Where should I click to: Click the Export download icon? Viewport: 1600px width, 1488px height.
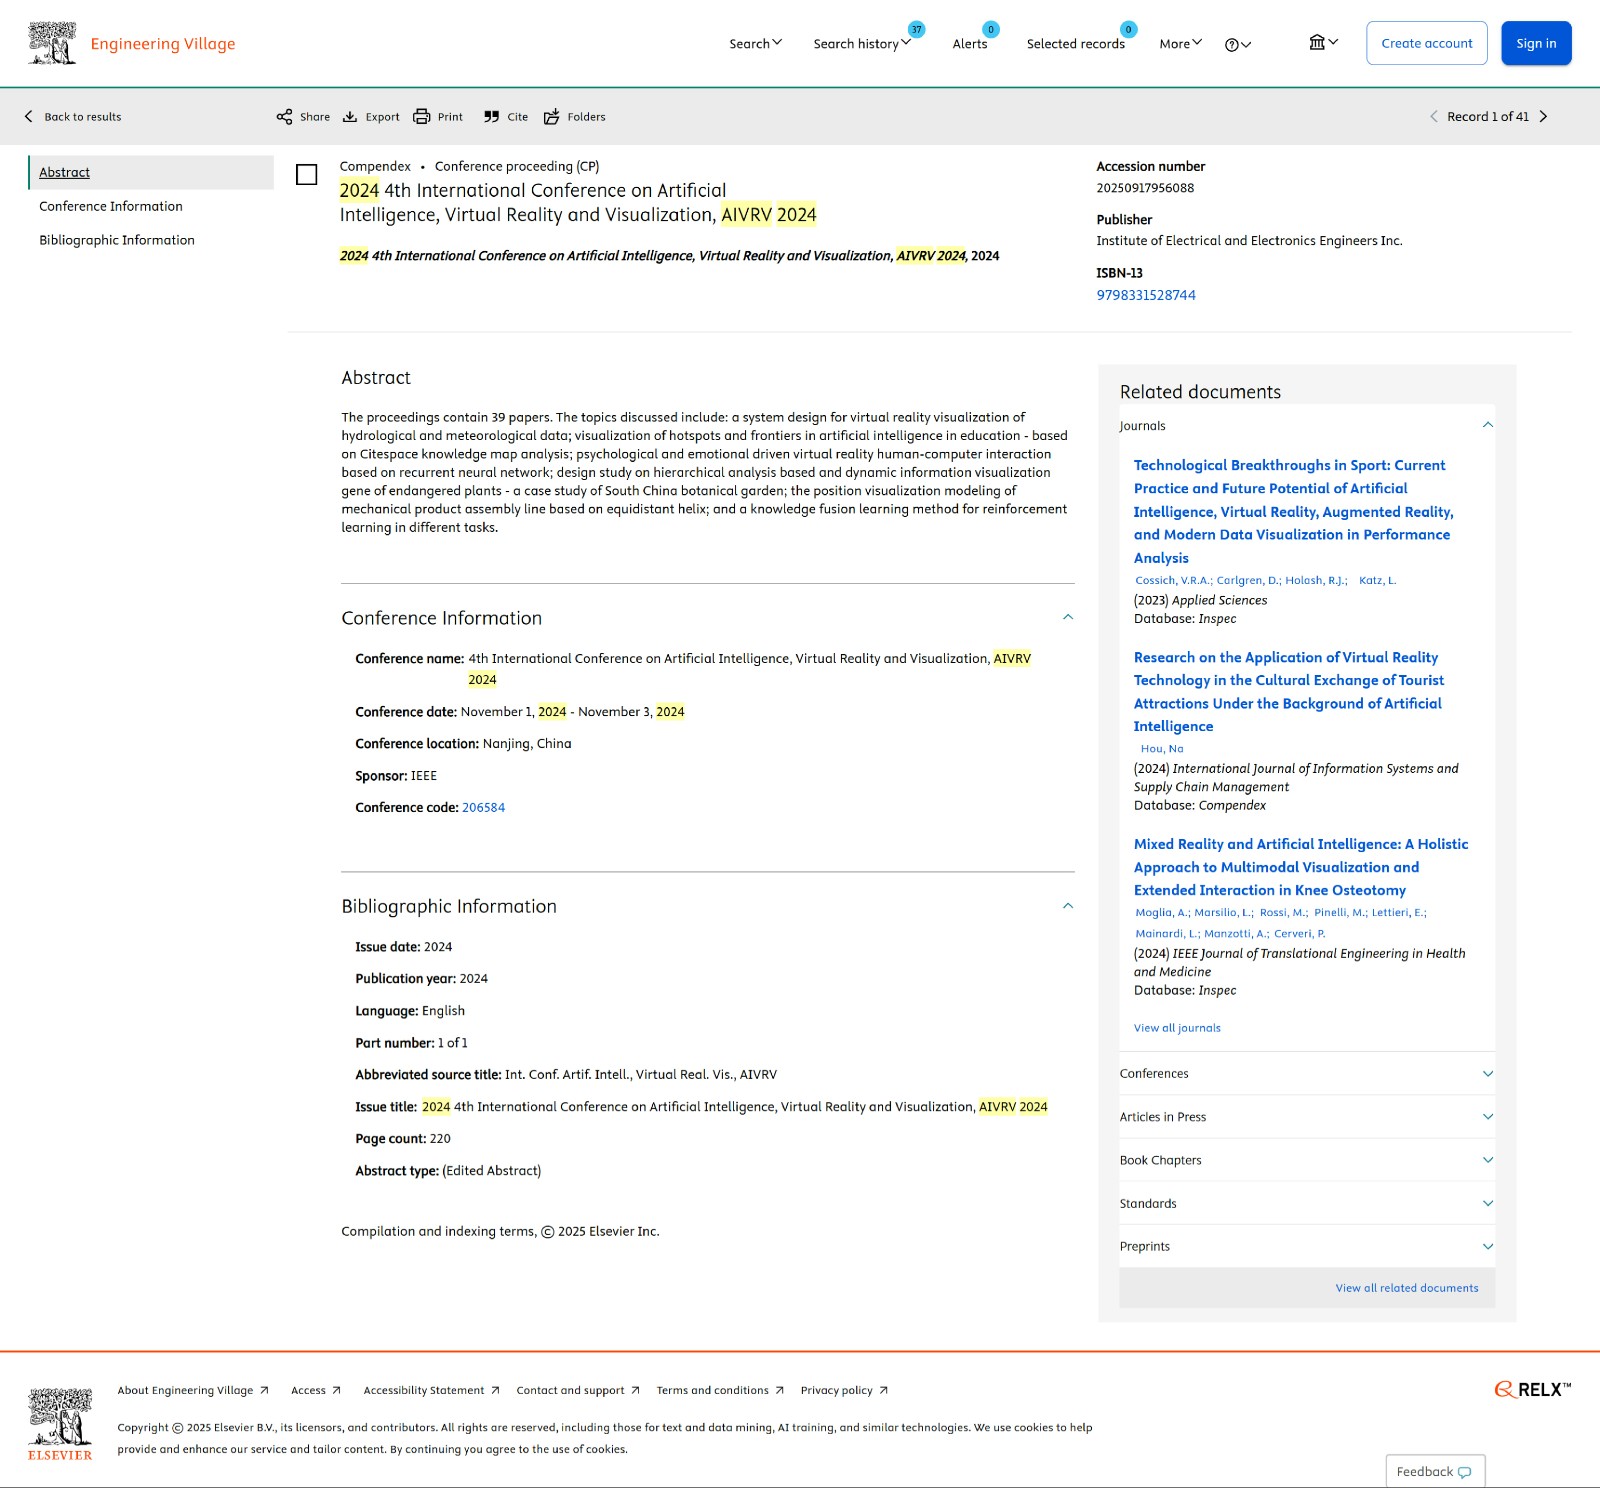[x=350, y=117]
